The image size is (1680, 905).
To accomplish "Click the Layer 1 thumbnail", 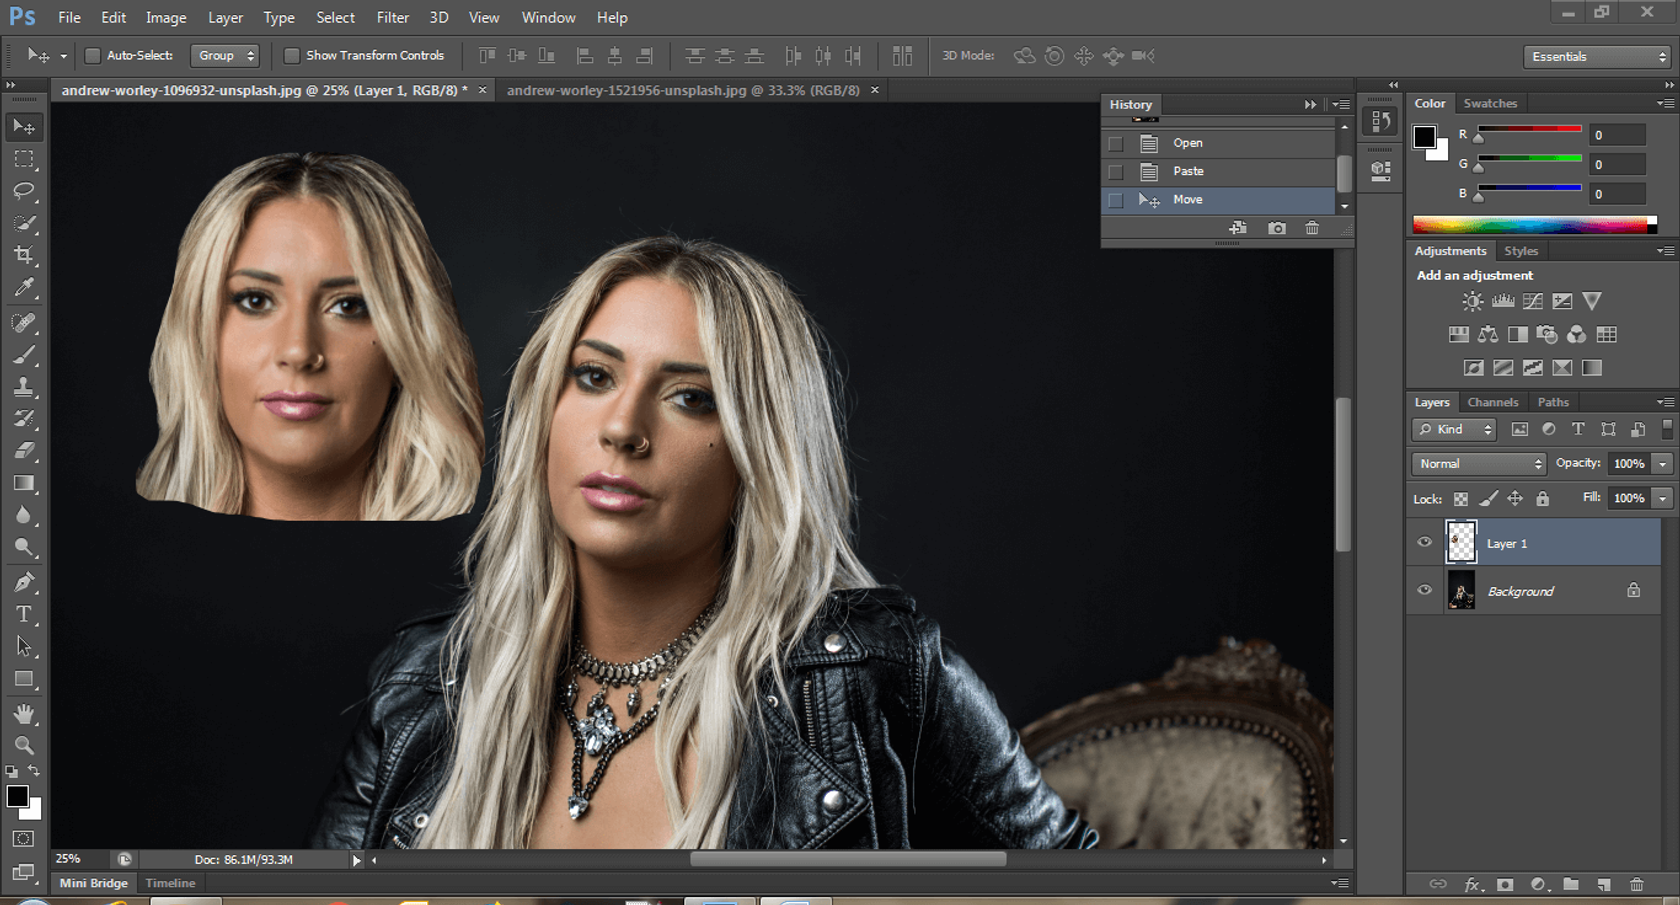I will (x=1461, y=541).
